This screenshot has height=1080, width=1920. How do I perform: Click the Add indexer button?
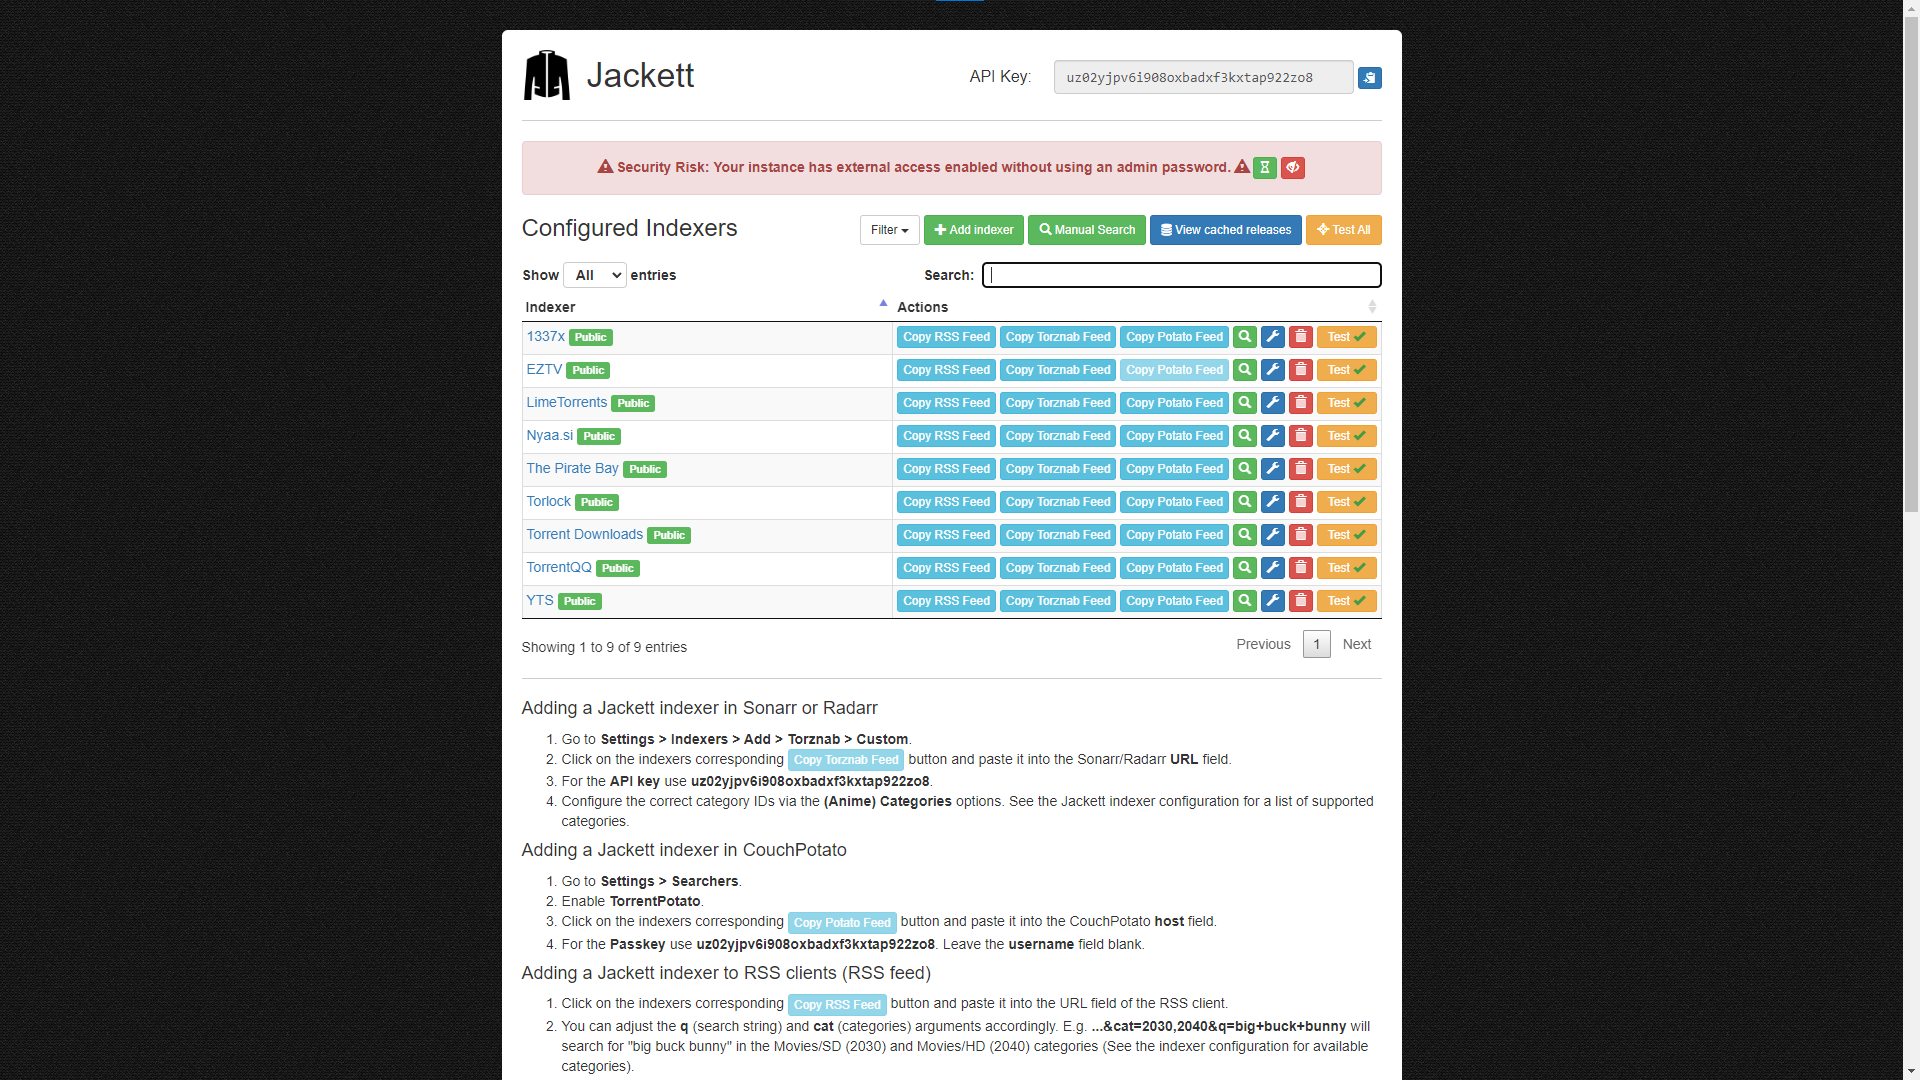point(973,230)
